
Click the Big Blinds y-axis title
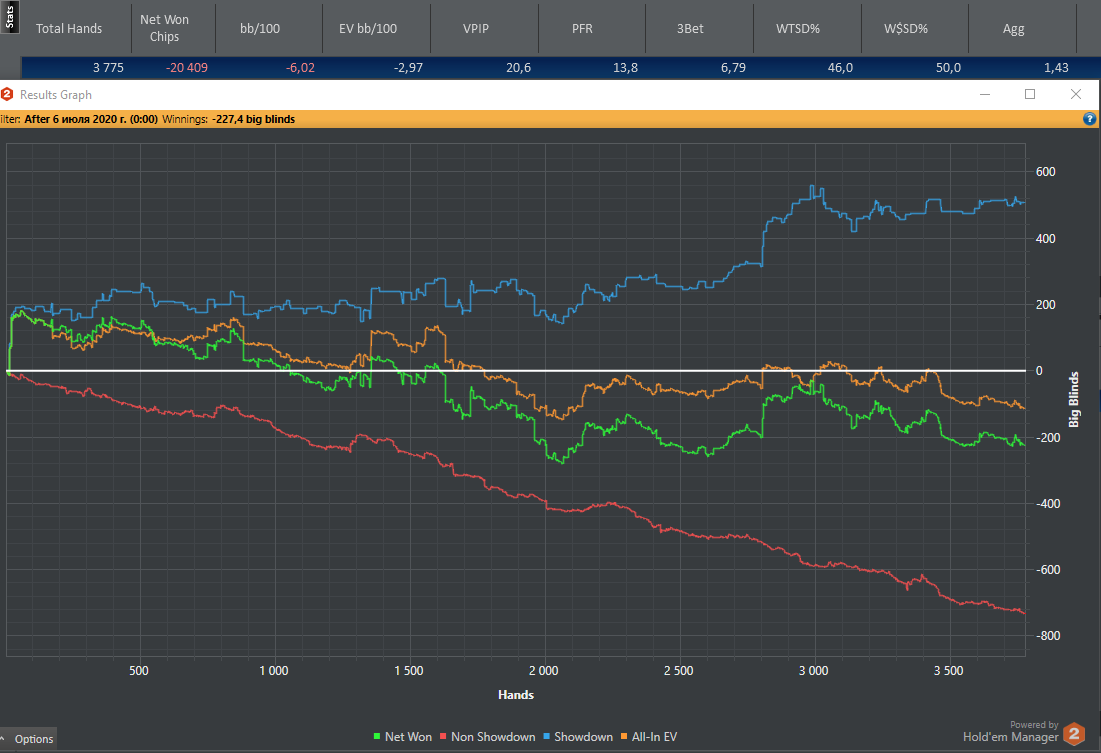tap(1074, 400)
